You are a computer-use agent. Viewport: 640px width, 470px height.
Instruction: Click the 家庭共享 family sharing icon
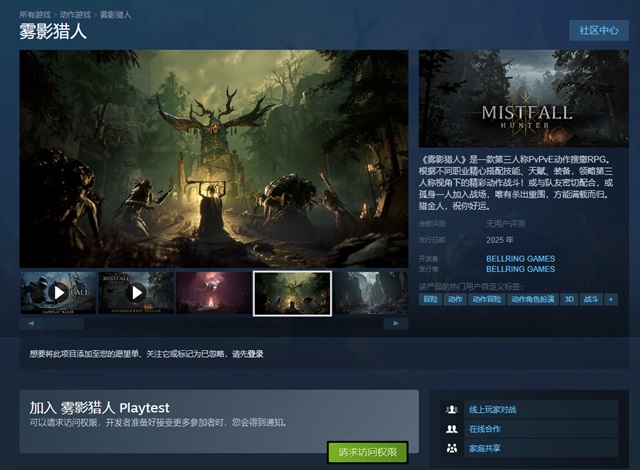coord(452,448)
